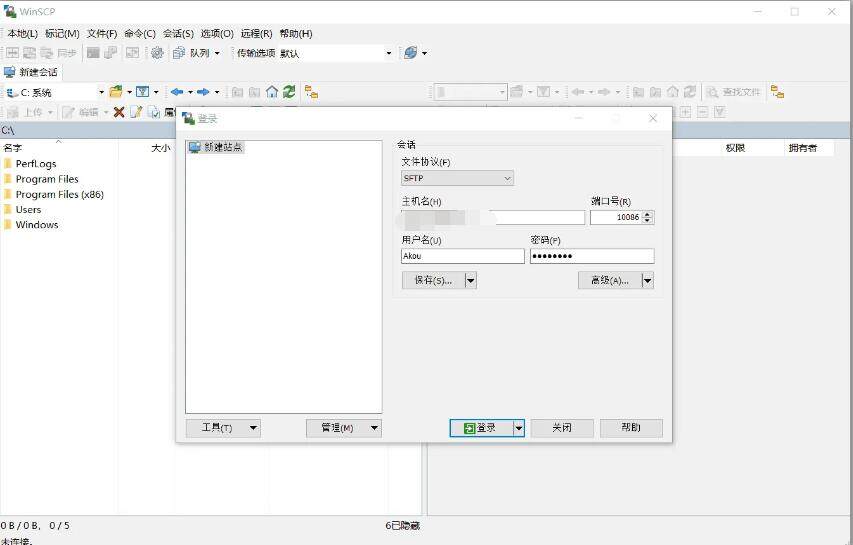The image size is (853, 545).
Task: Open the commands (命令) menu
Action: point(140,34)
